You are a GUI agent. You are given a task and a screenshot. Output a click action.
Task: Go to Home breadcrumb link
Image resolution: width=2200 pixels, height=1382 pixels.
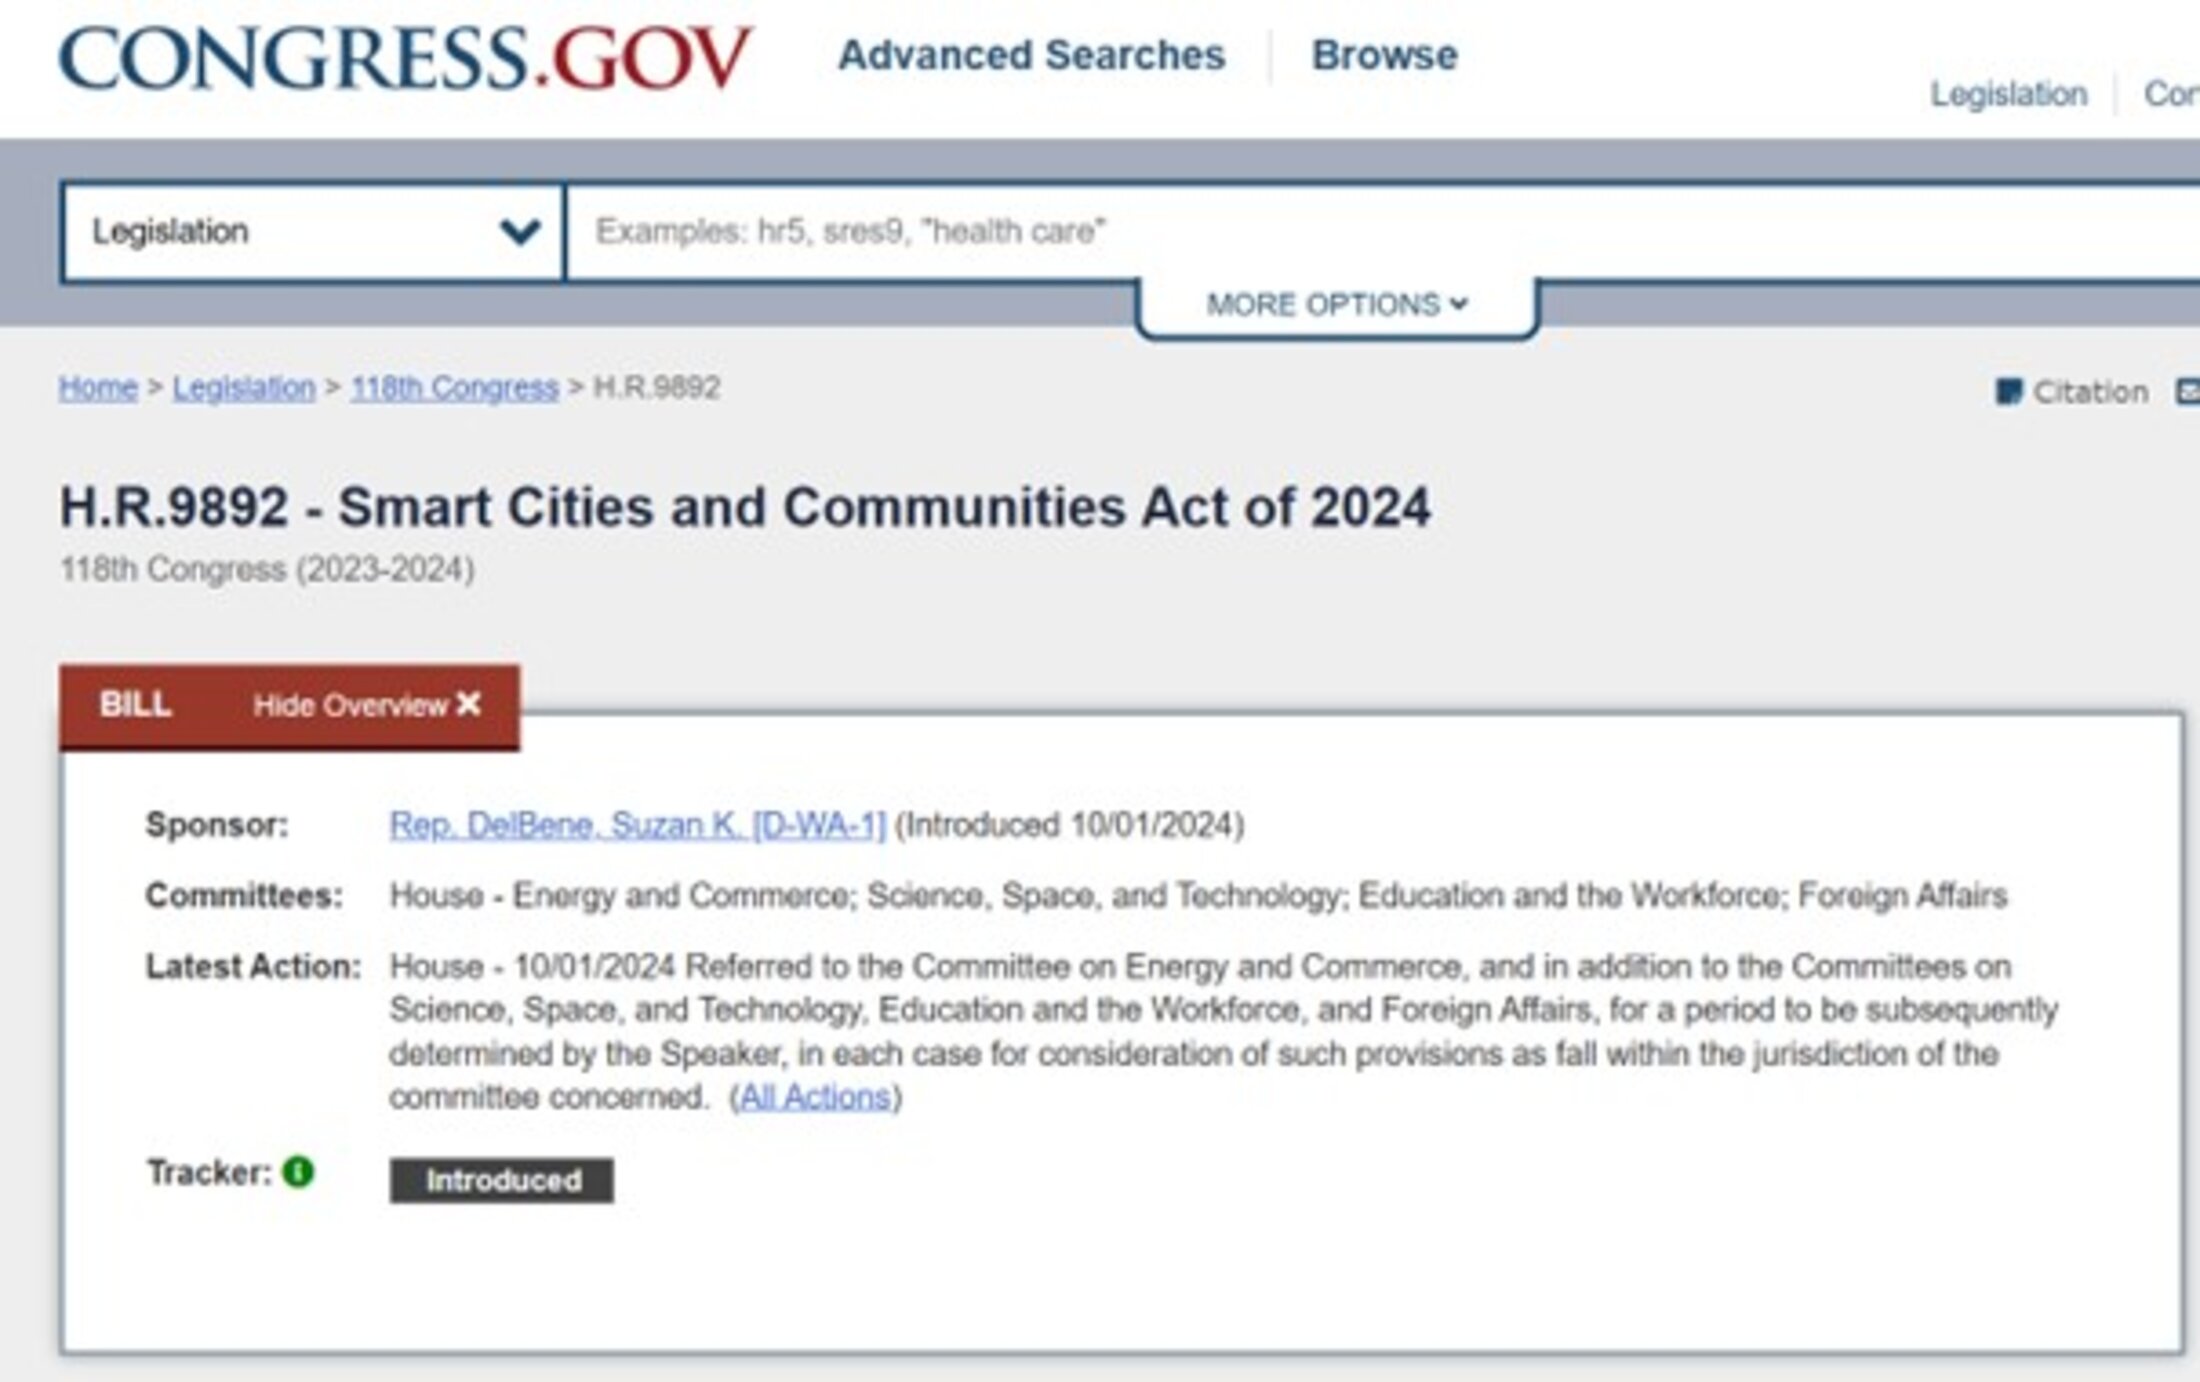(x=98, y=387)
